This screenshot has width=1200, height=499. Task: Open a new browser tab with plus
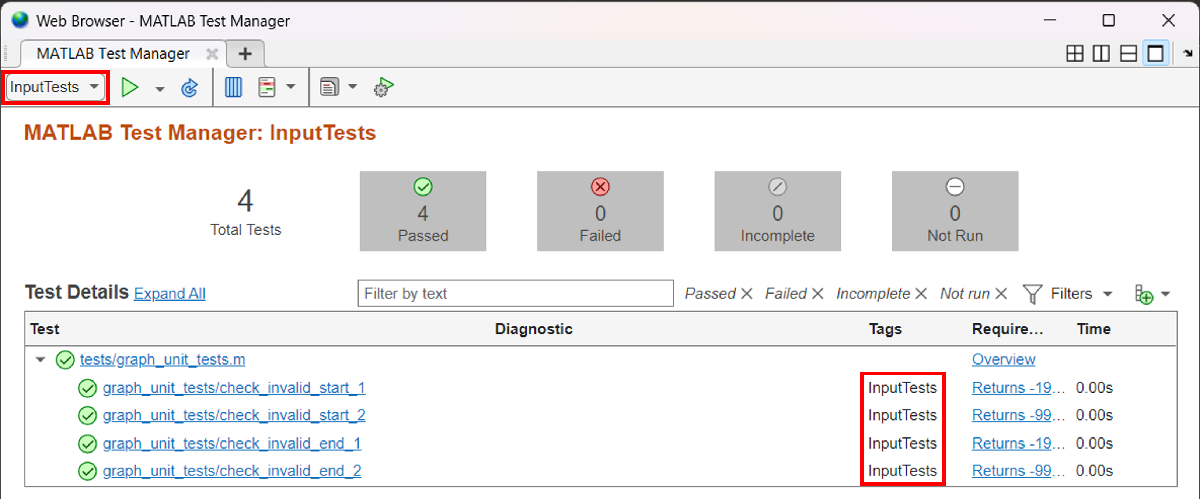click(x=245, y=54)
